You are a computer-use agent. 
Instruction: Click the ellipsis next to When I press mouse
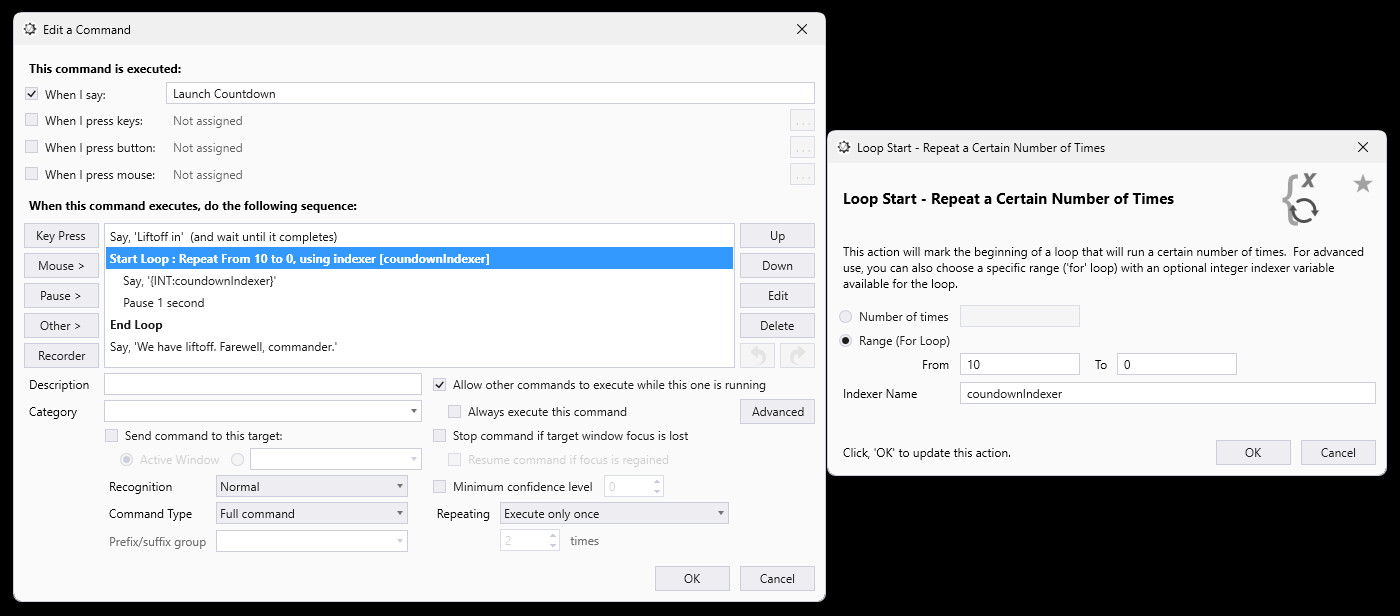coord(802,174)
